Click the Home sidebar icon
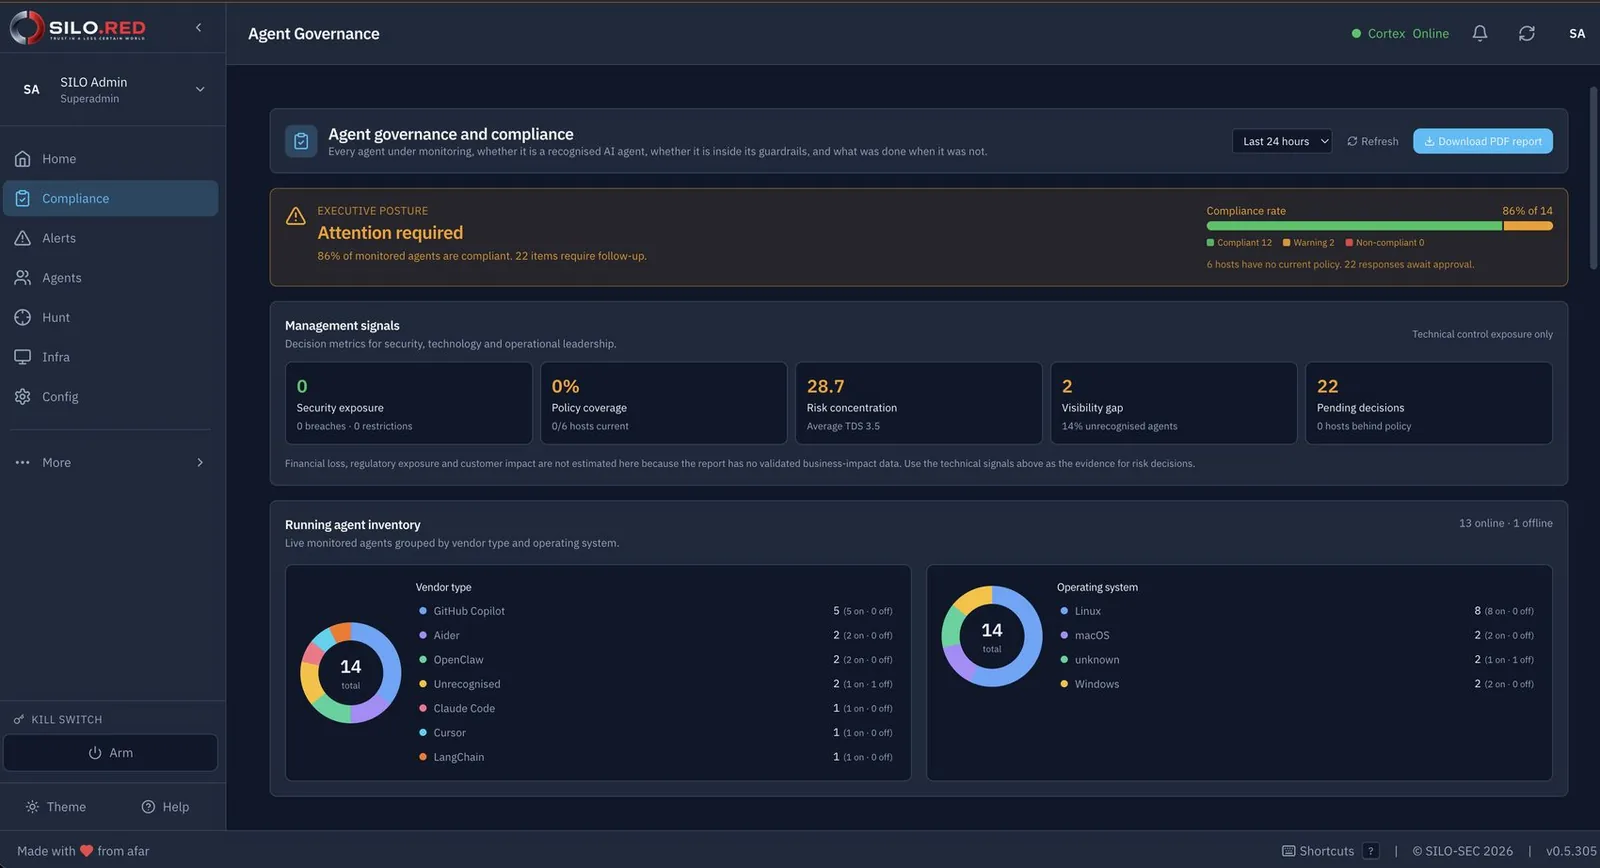This screenshot has width=1600, height=868. [x=23, y=159]
